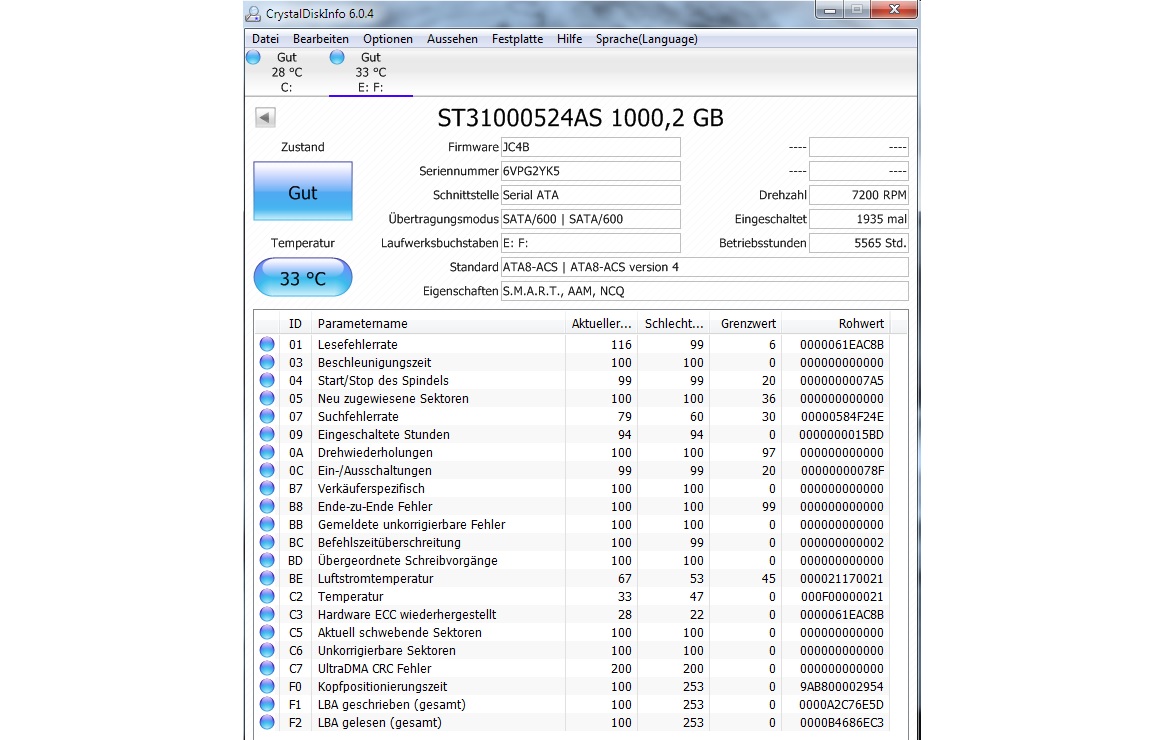The width and height of the screenshot is (1152, 740).
Task: Click the status circle for Befehlszeitüberschreitung row
Action: (267, 542)
